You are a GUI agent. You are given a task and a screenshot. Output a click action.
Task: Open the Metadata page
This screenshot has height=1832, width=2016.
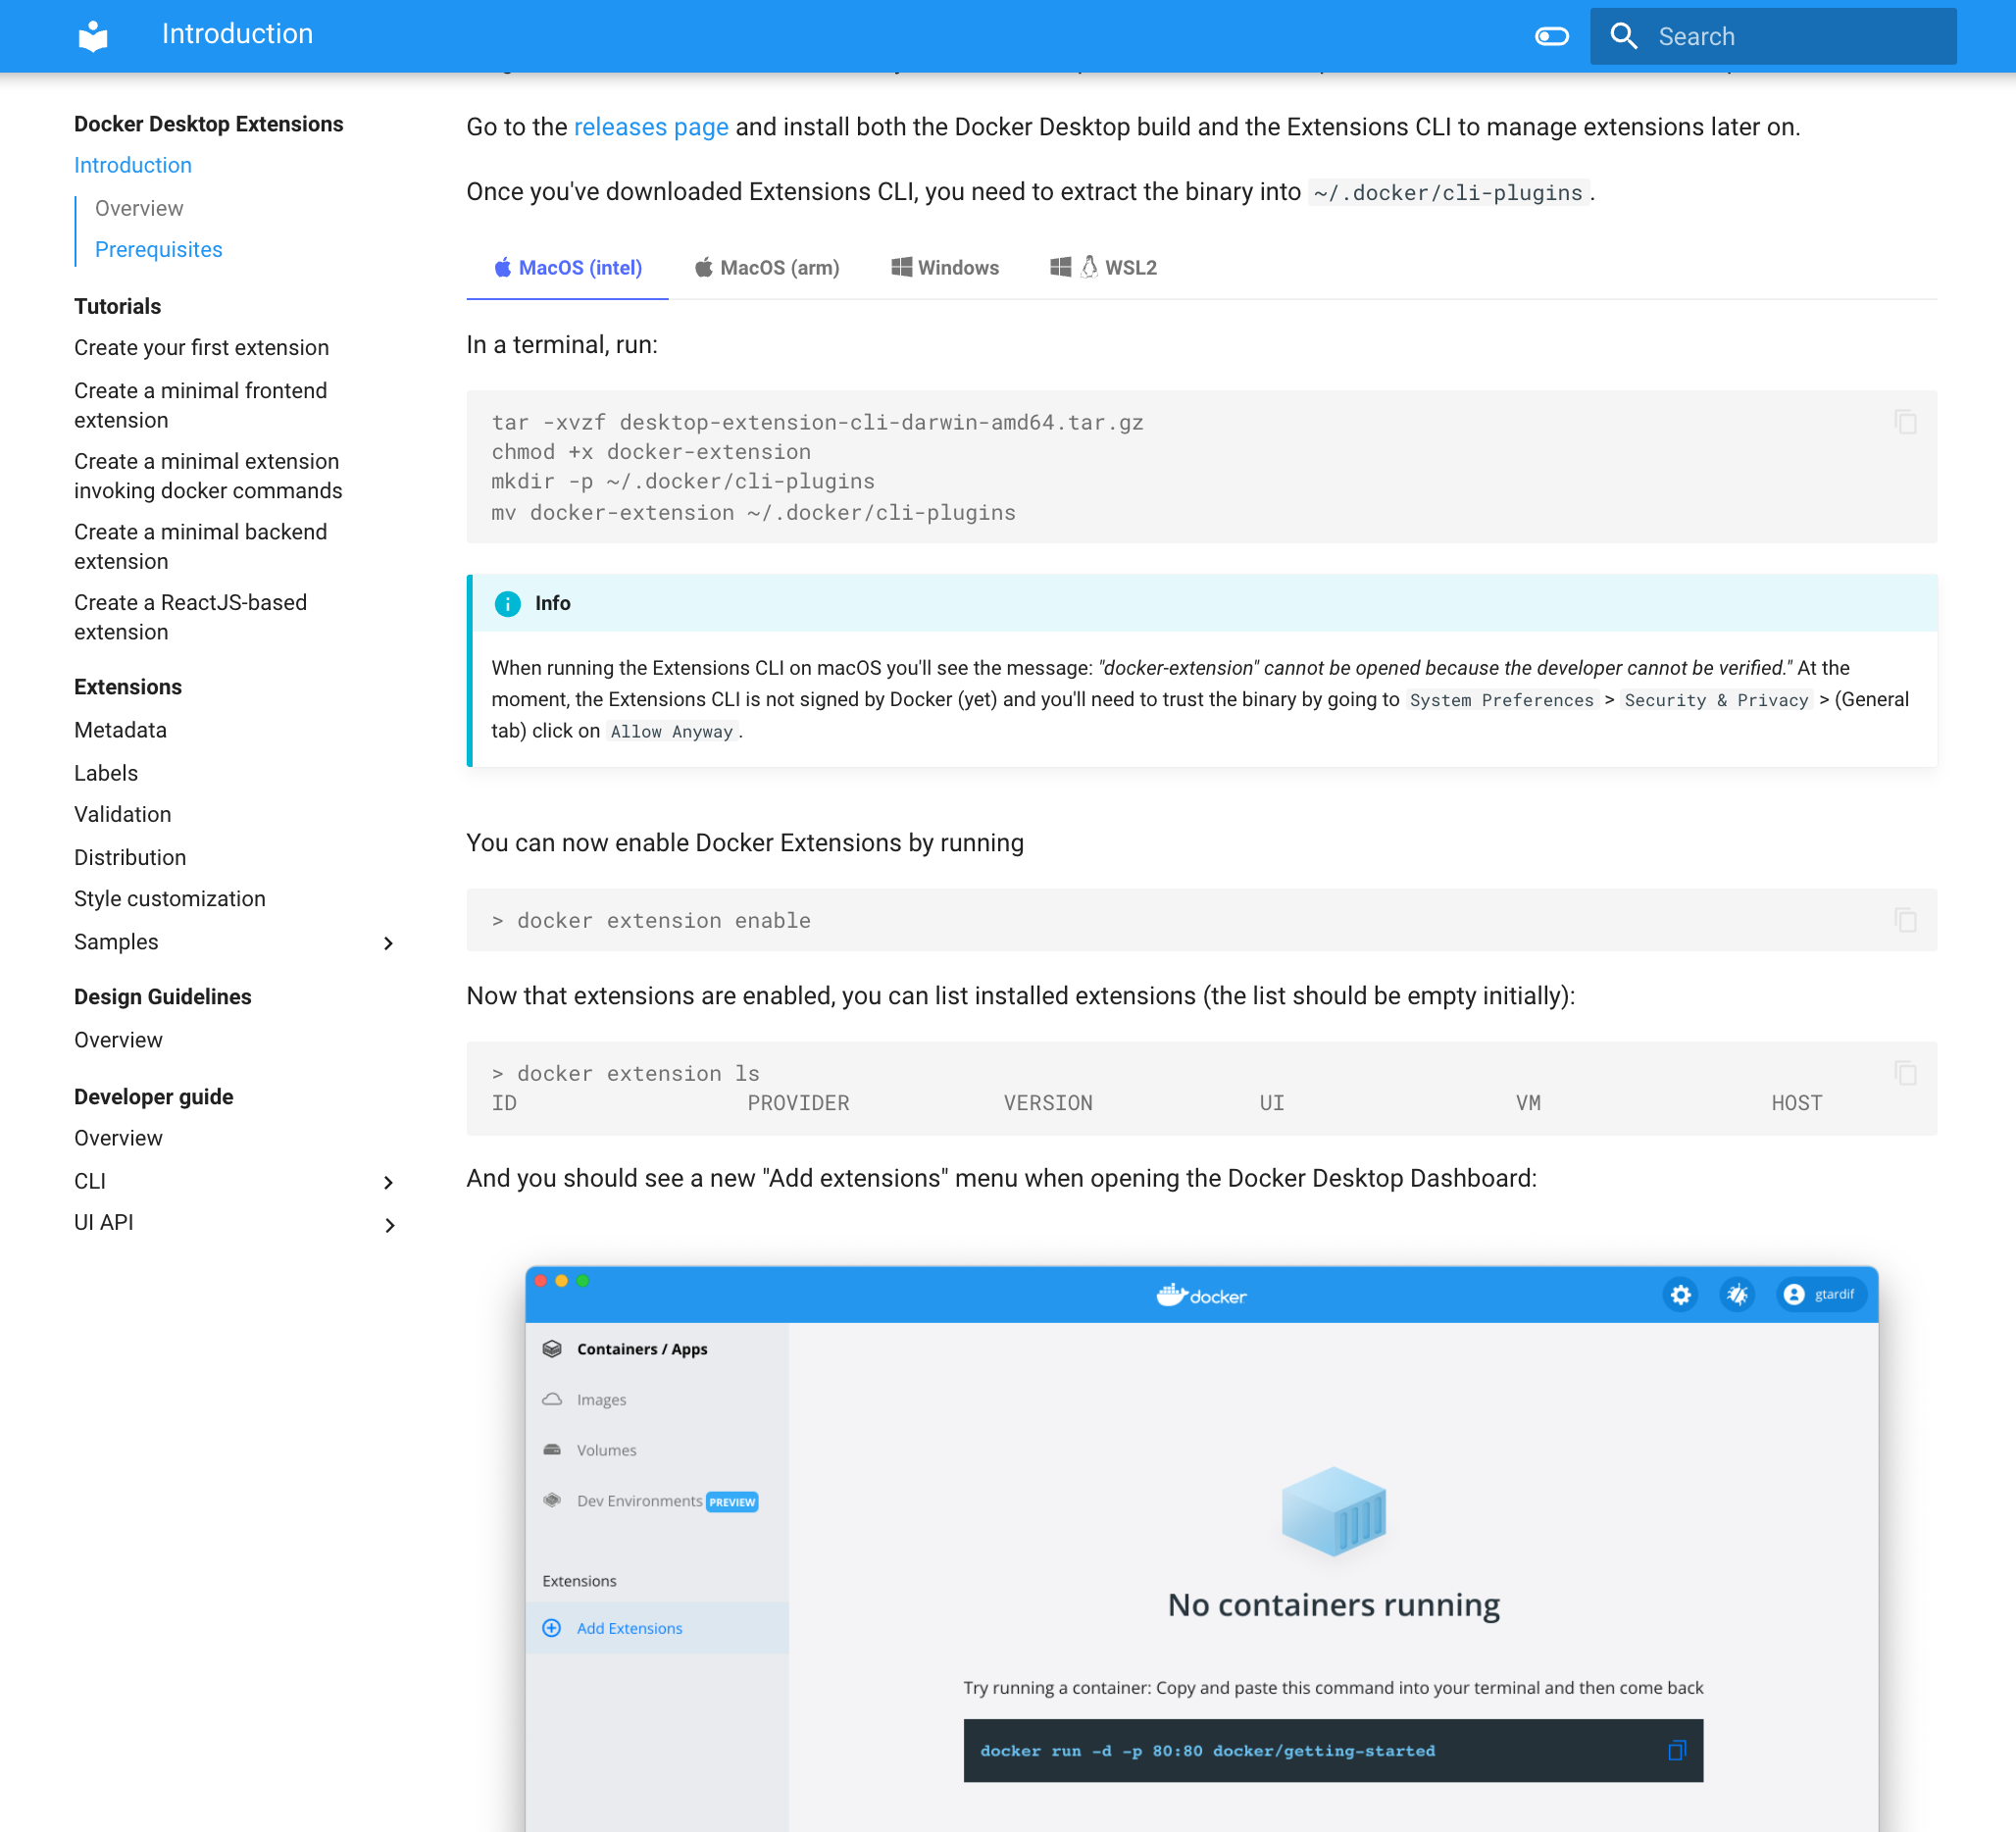pos(120,729)
